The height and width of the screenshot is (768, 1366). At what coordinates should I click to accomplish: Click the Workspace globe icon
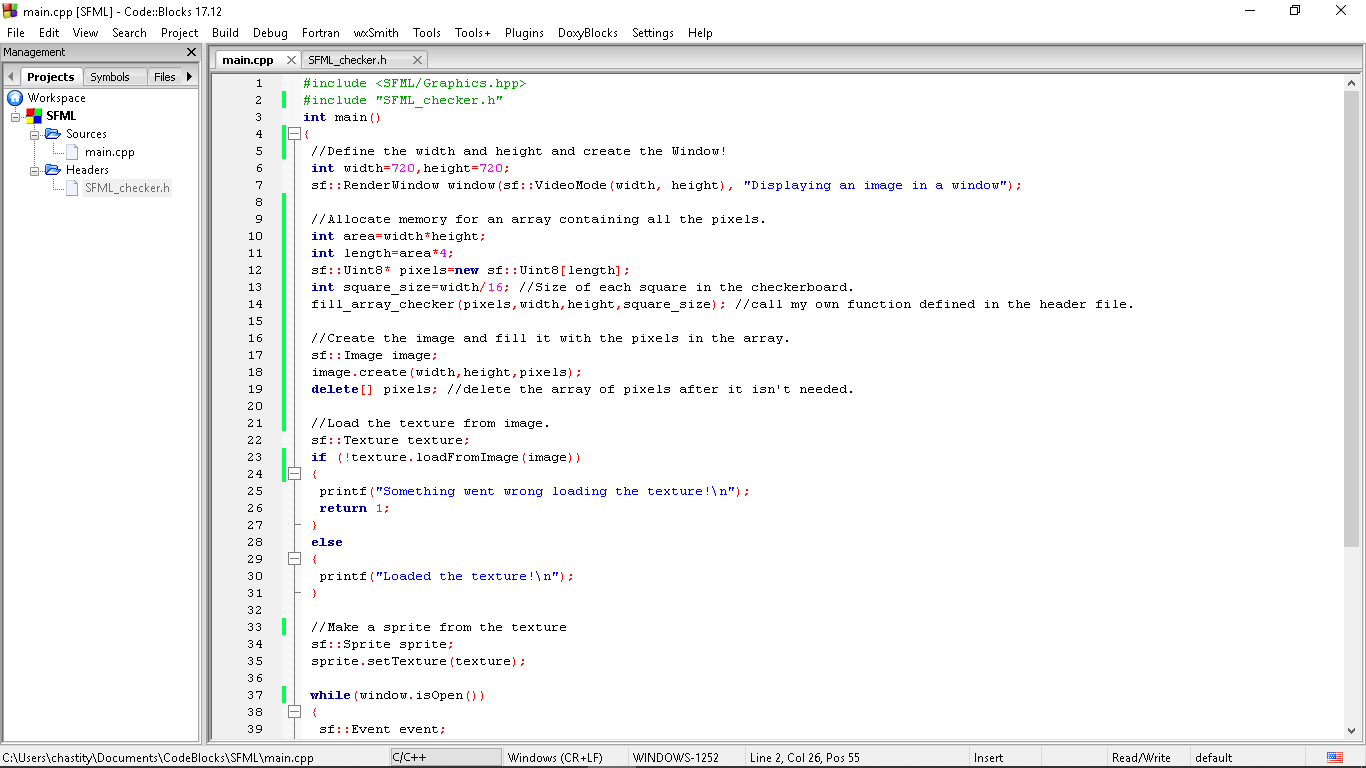(13, 98)
